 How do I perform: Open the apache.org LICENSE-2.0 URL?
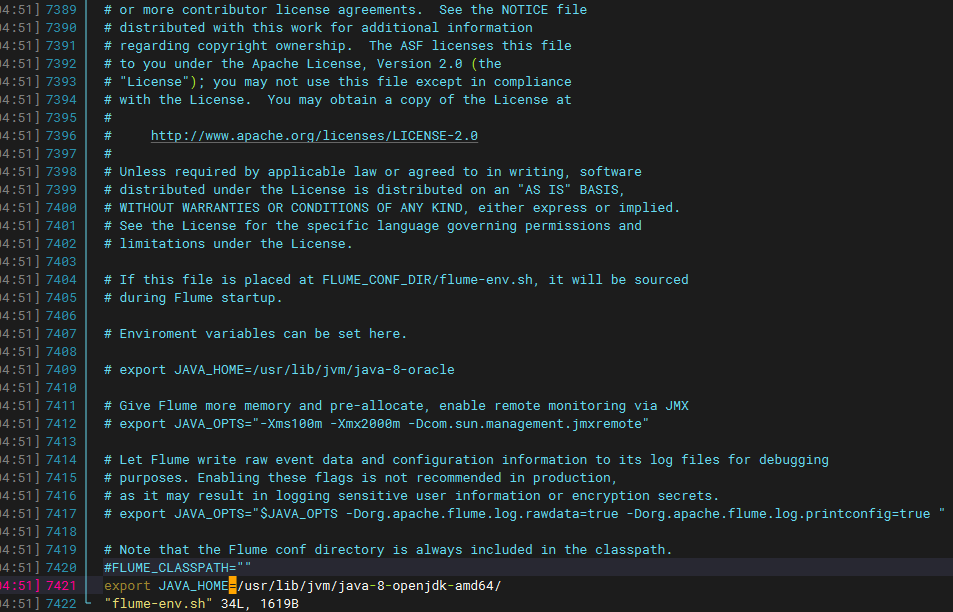tap(314, 136)
